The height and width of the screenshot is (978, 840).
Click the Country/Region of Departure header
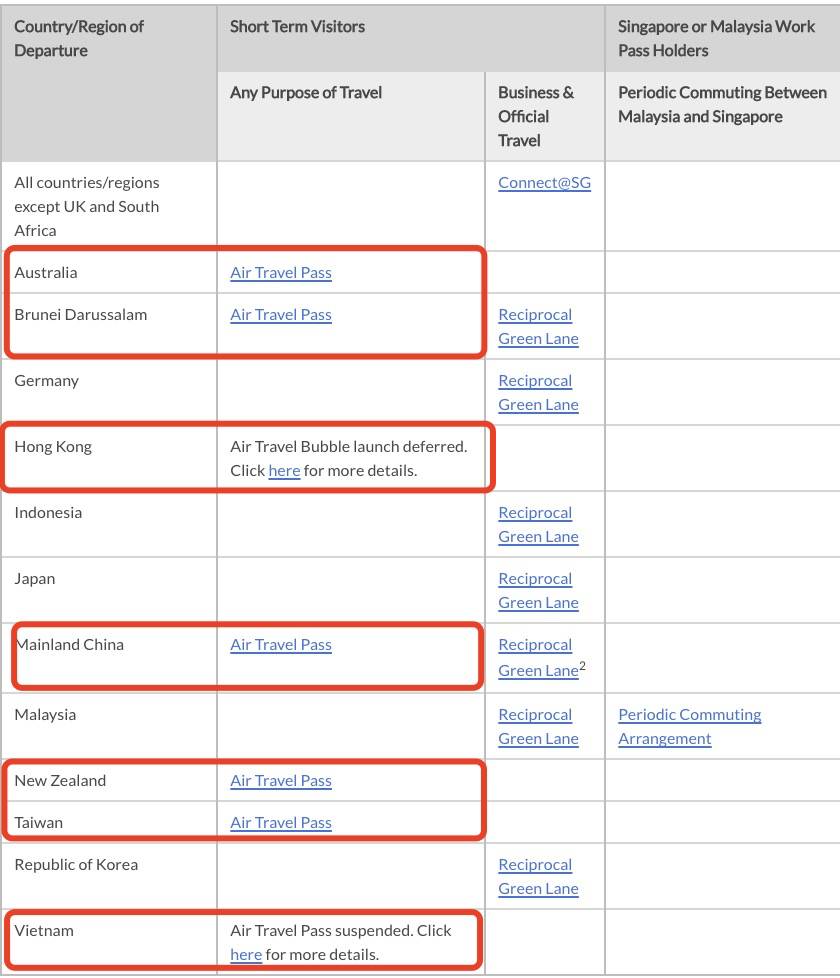coord(79,38)
